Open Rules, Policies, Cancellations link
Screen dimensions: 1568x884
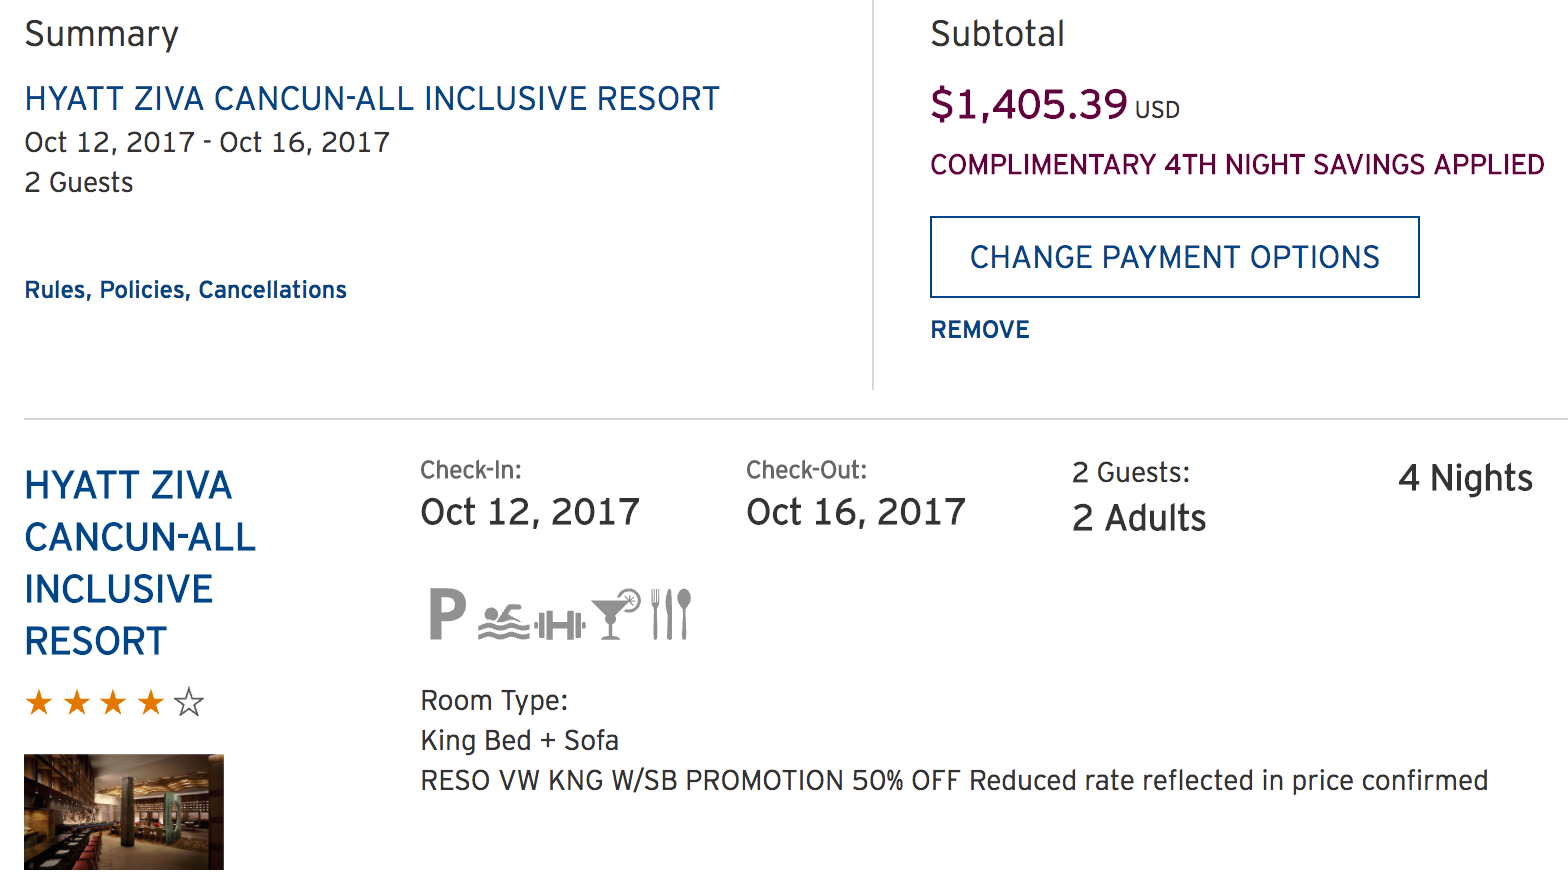(x=186, y=290)
